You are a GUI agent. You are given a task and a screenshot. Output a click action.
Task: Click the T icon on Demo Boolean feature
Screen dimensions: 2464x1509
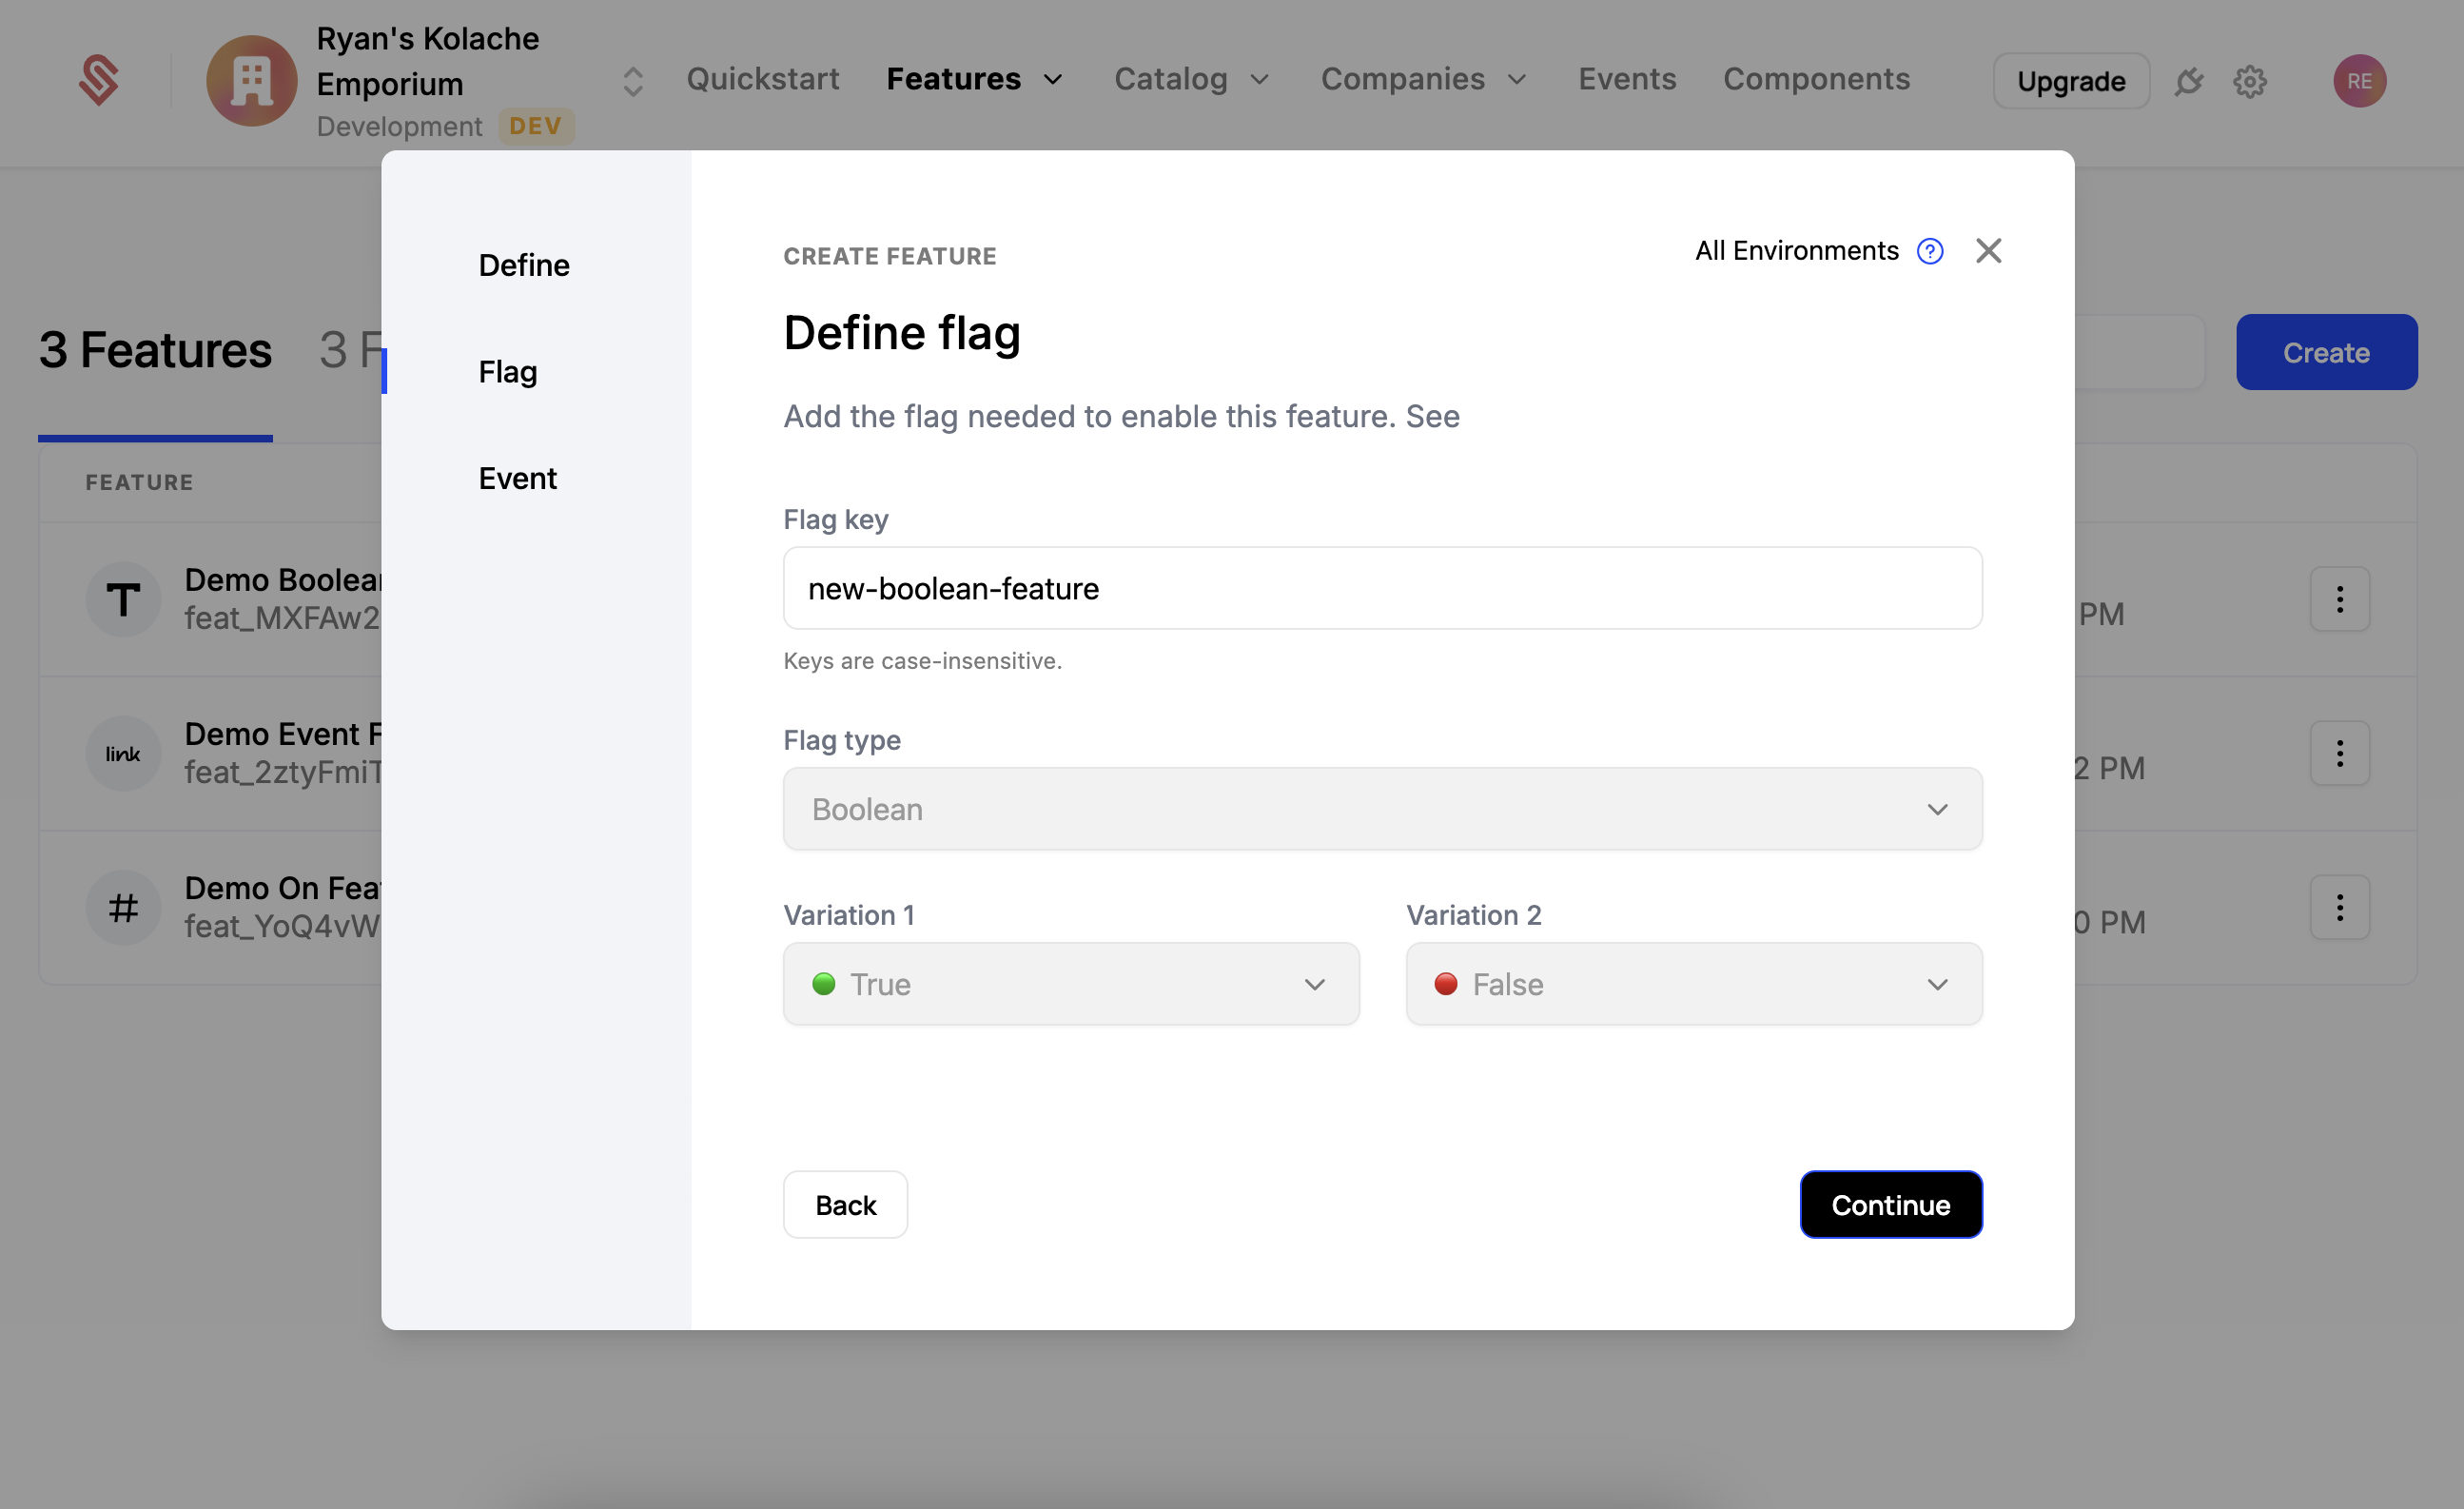(x=123, y=598)
